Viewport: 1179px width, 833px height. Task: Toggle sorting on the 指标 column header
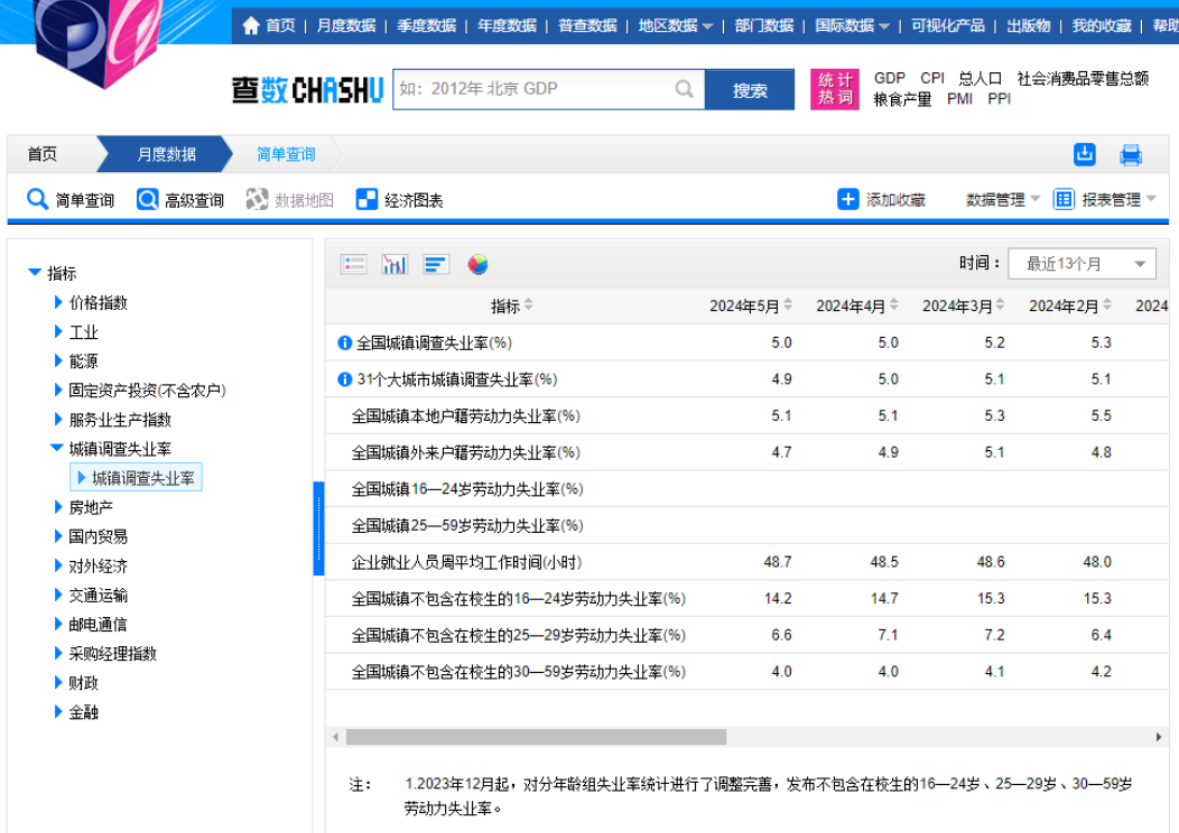pyautogui.click(x=528, y=306)
